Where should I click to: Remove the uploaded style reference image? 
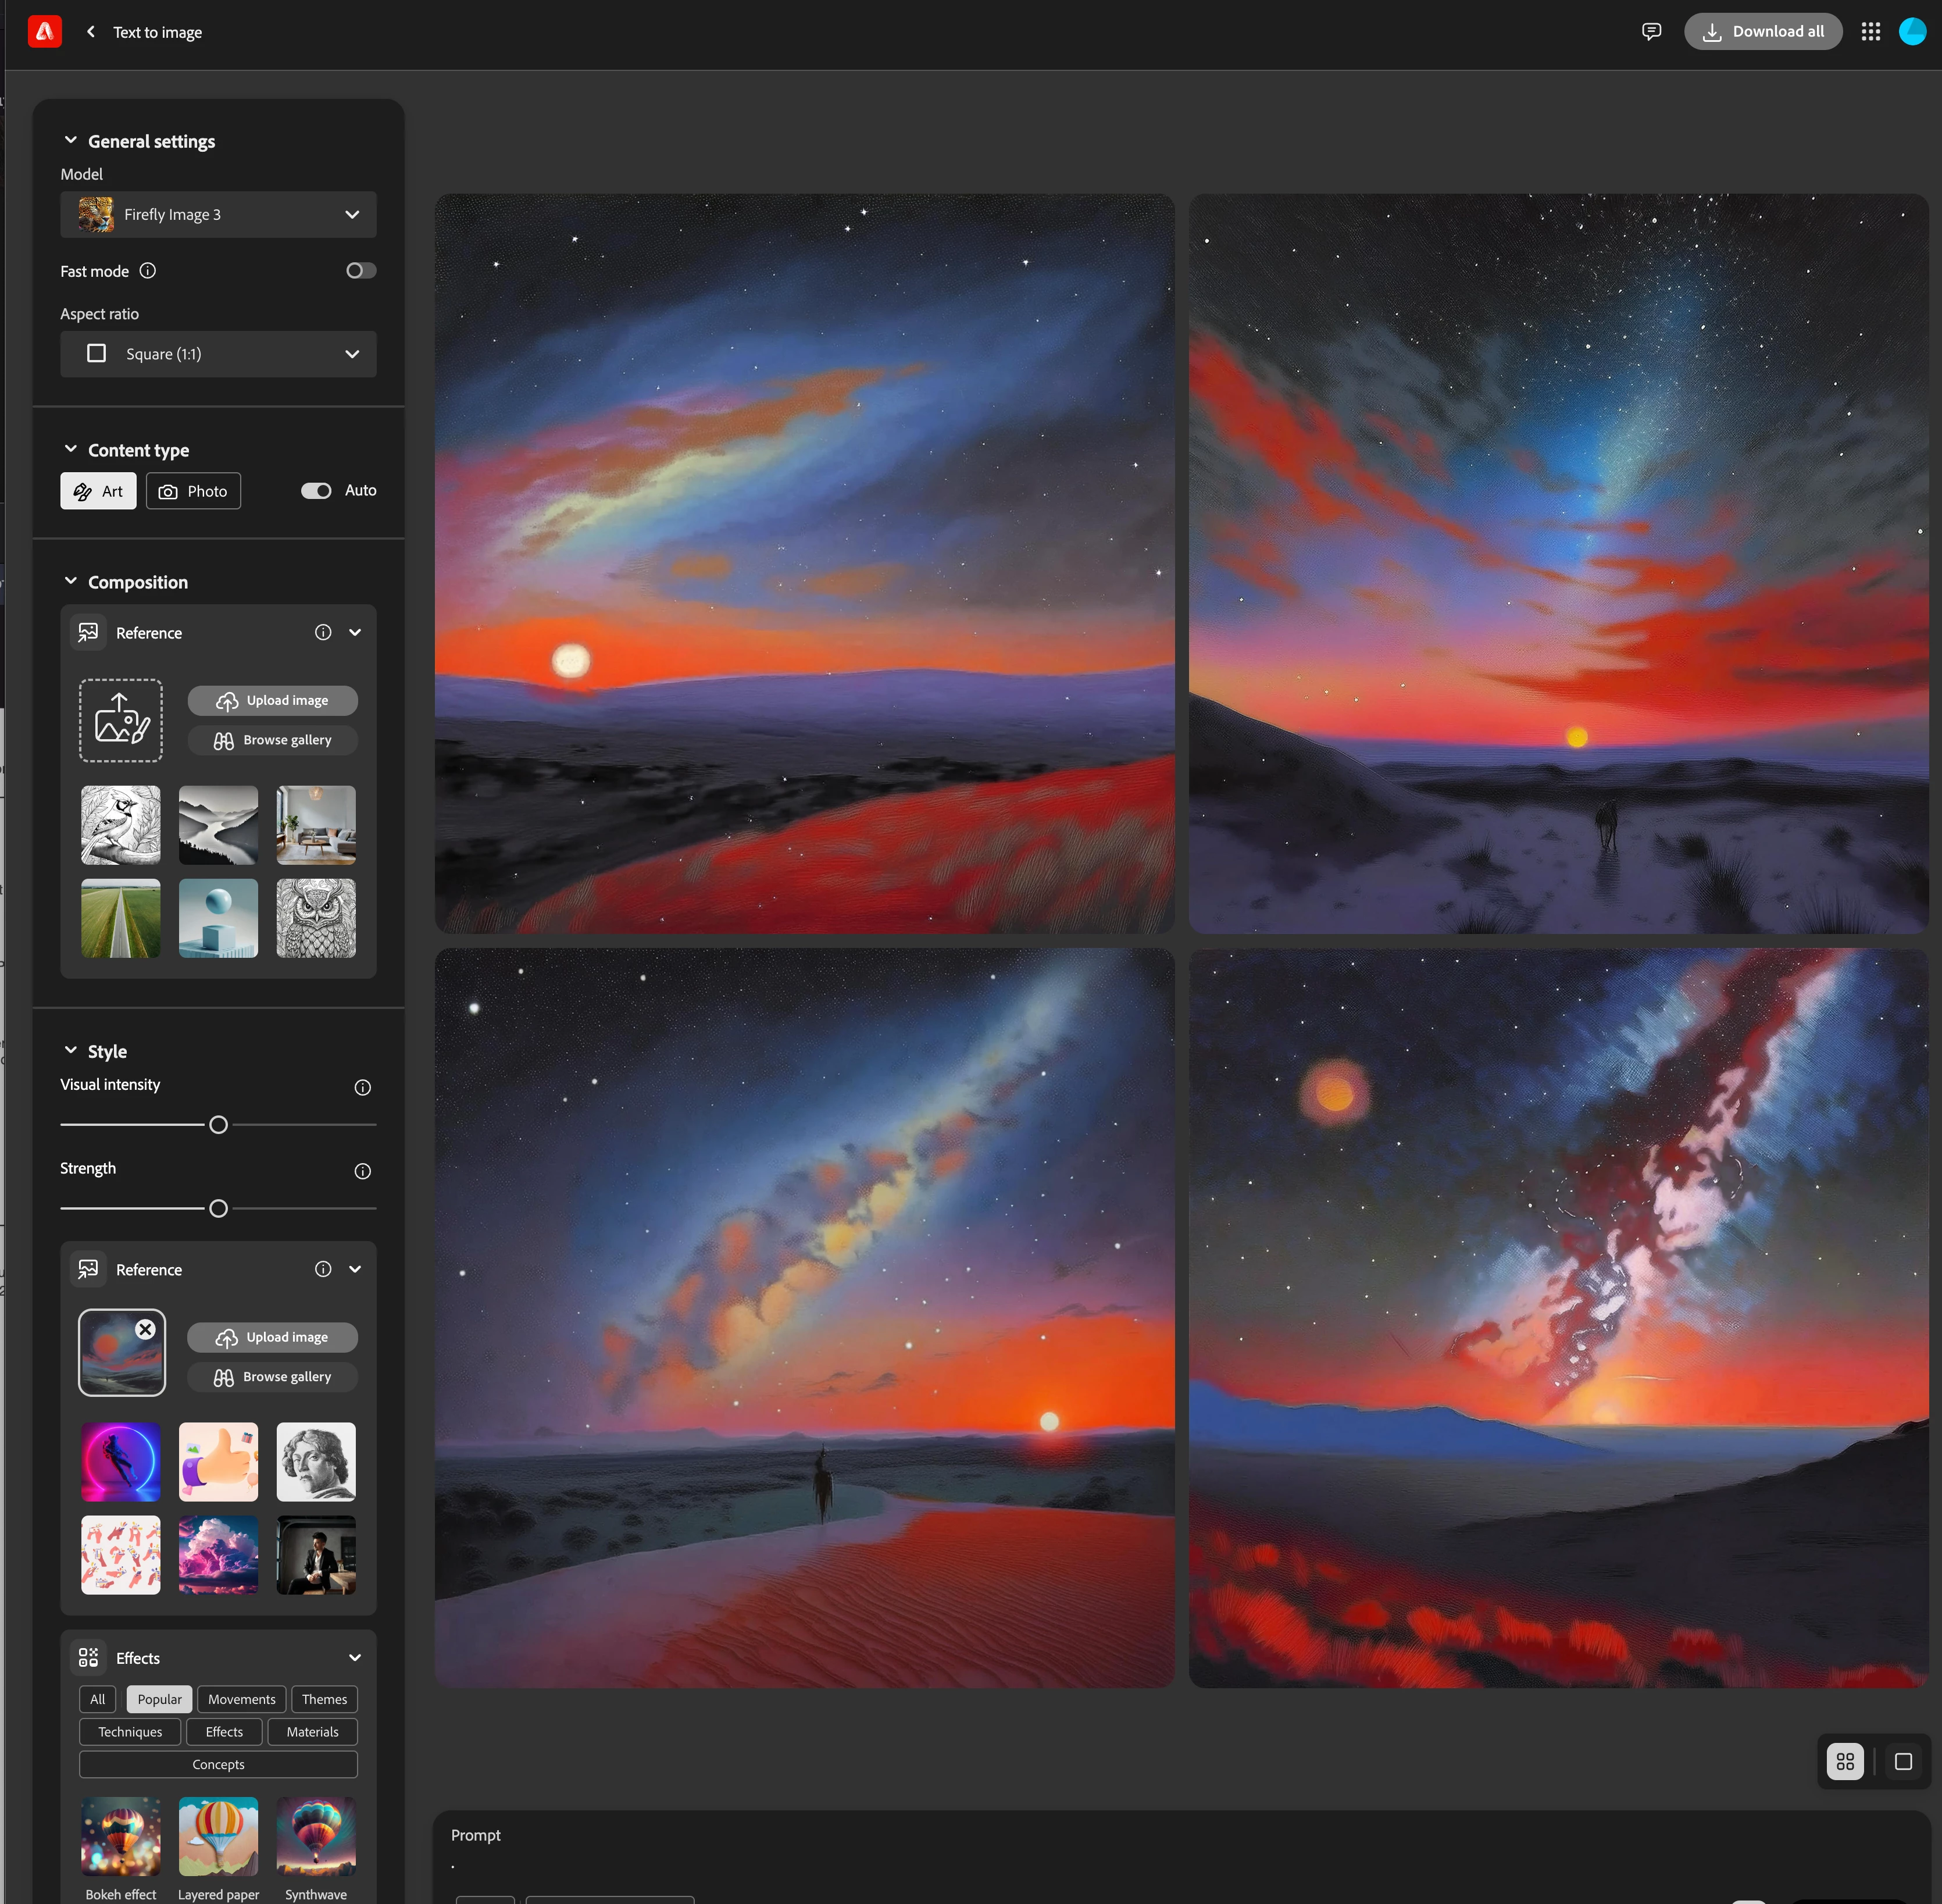[146, 1329]
